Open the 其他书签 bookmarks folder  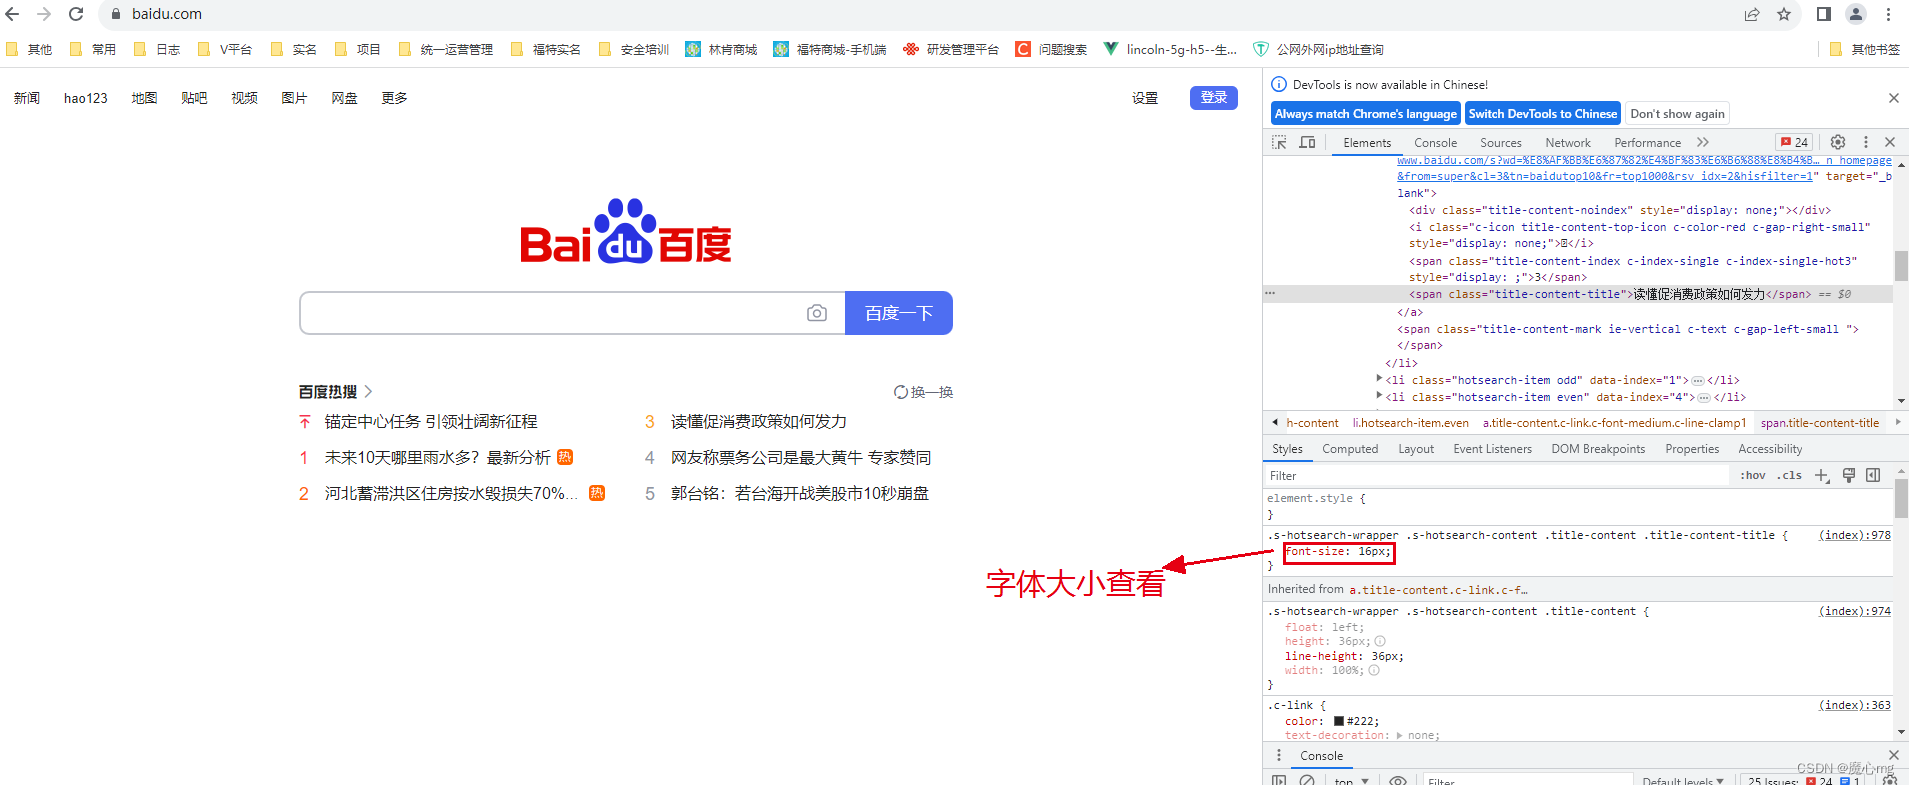(x=1864, y=49)
